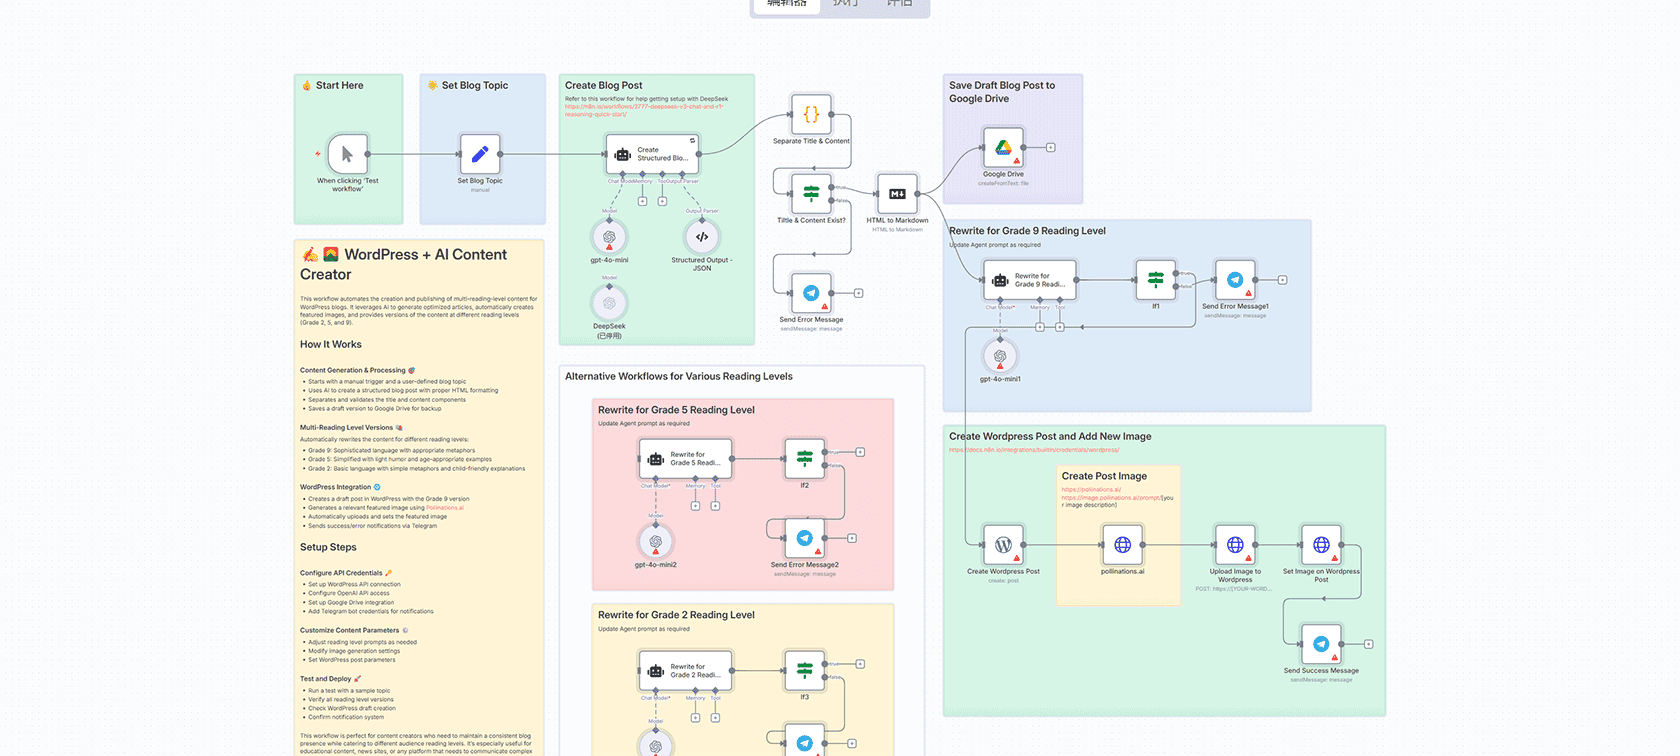
Task: Click the Create Structured Blog agent node
Action: pyautogui.click(x=651, y=154)
